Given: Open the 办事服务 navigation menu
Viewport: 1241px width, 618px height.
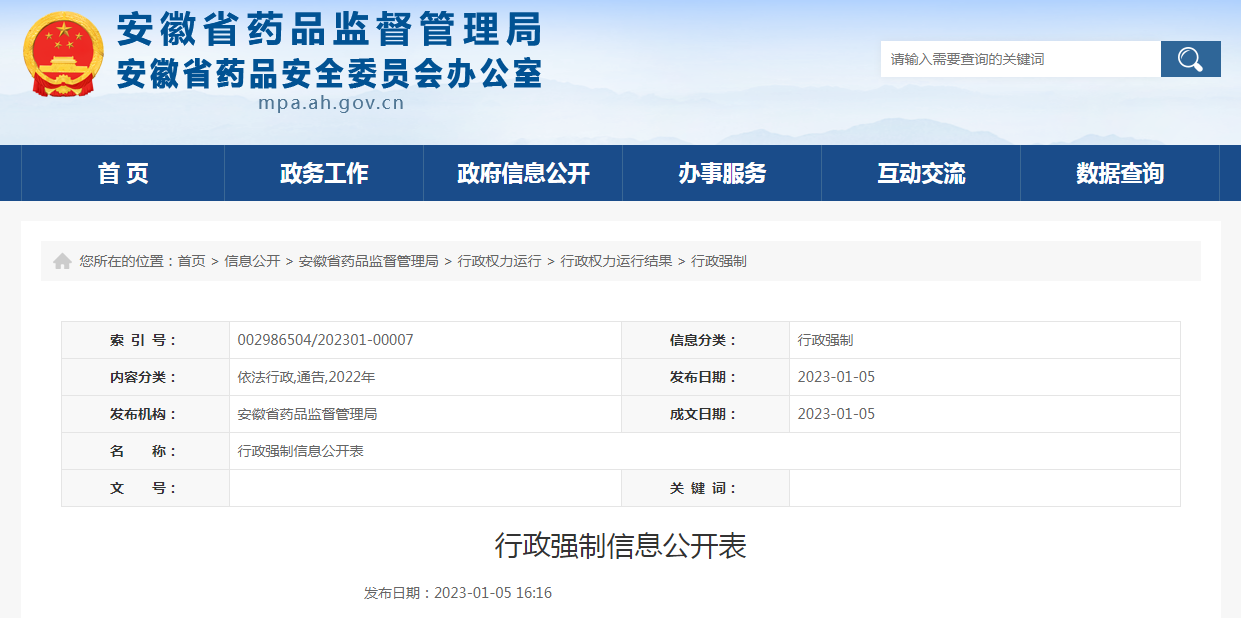Looking at the screenshot, I should point(722,173).
